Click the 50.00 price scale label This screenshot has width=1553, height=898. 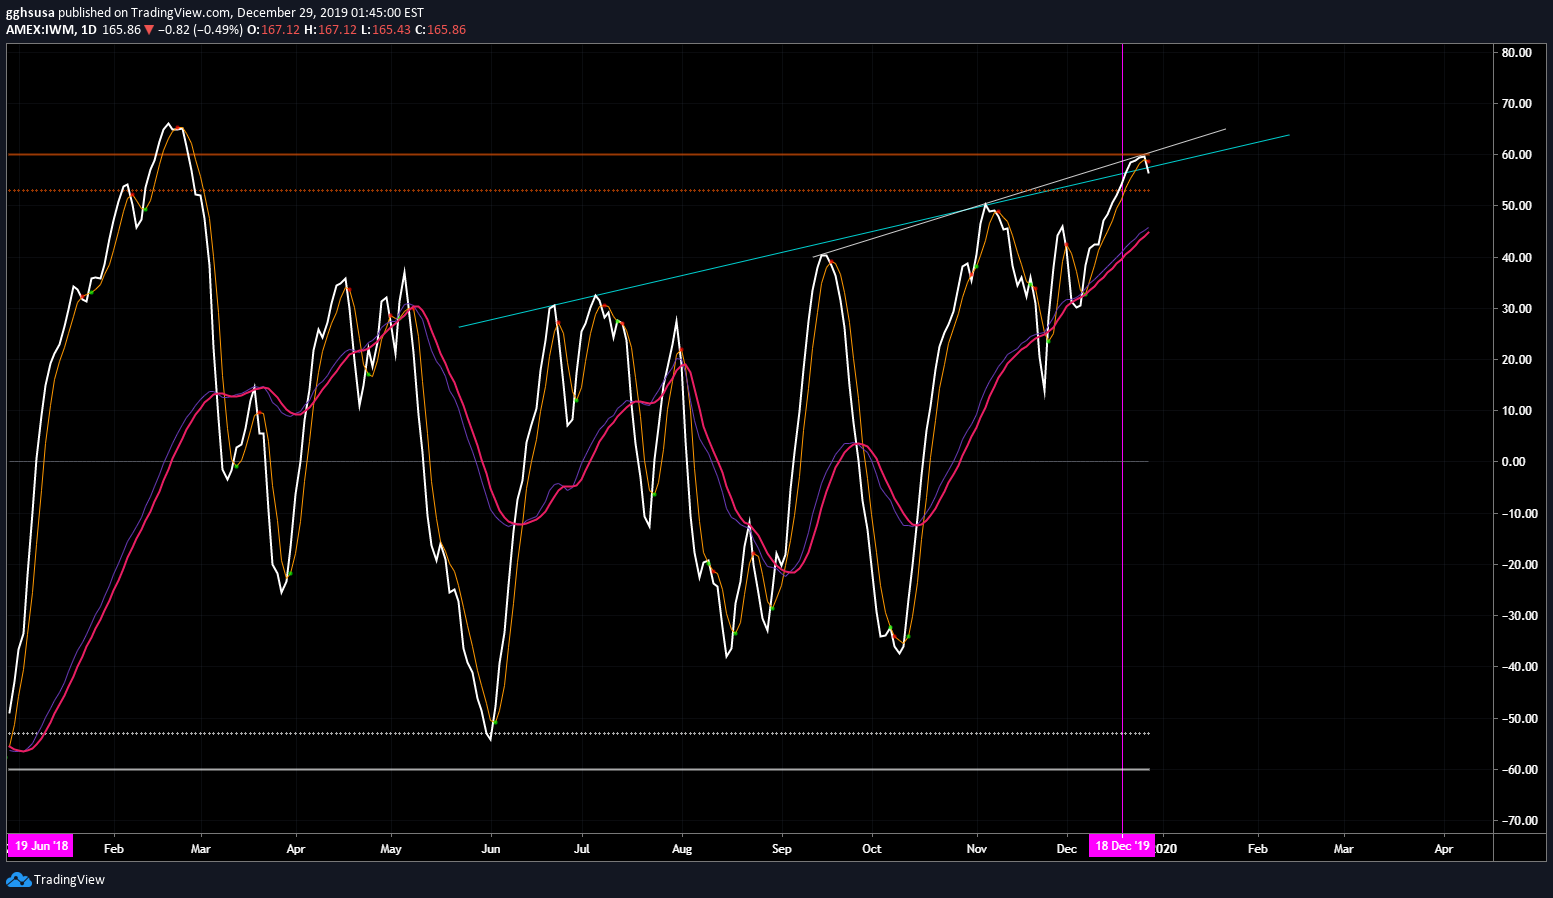[1516, 206]
